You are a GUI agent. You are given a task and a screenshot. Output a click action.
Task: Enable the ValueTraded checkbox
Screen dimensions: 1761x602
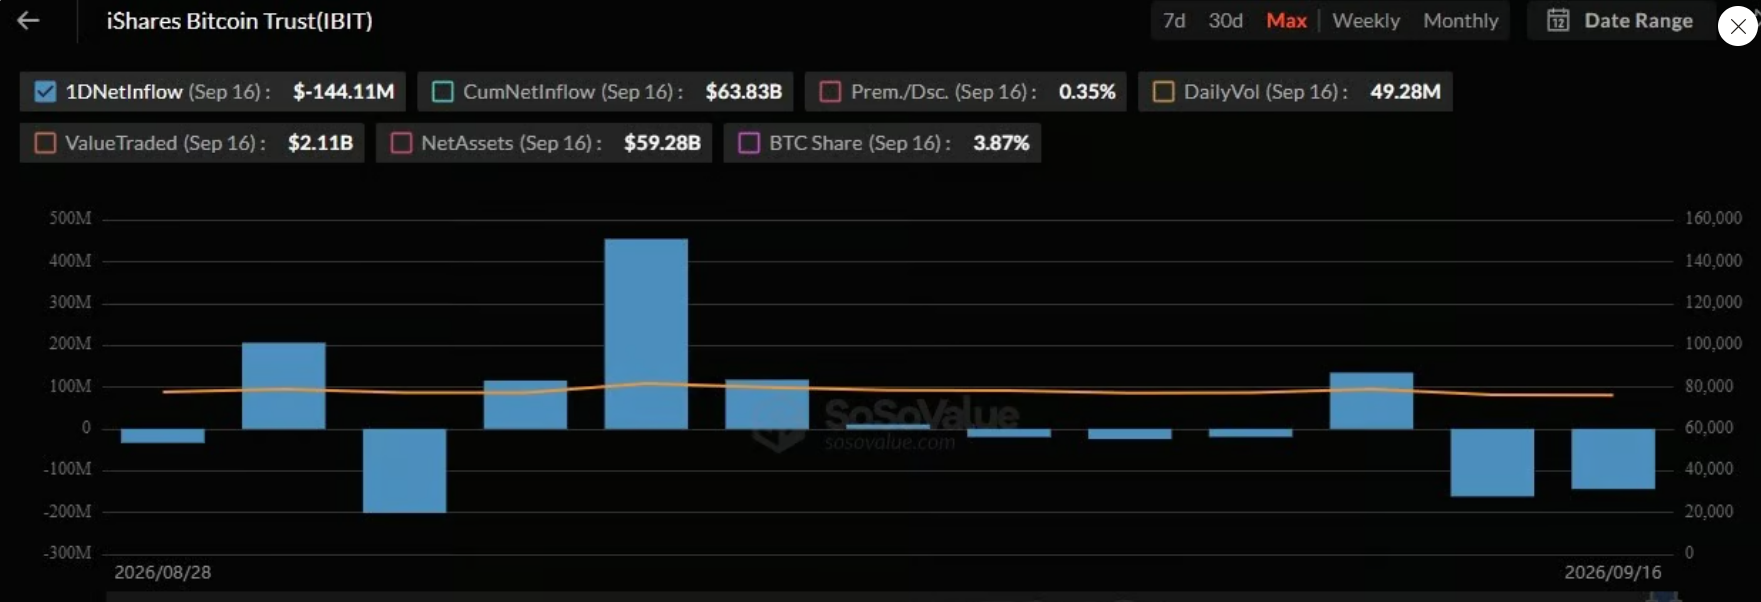click(x=45, y=143)
